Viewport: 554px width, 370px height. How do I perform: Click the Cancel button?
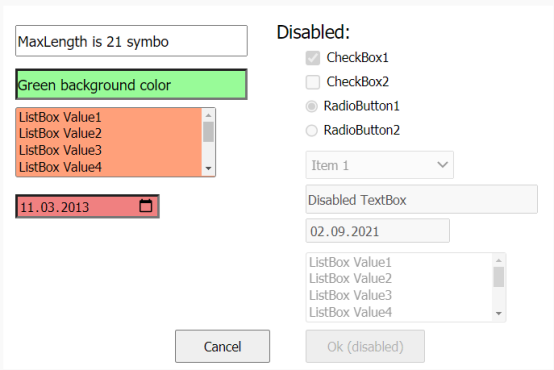pos(223,346)
